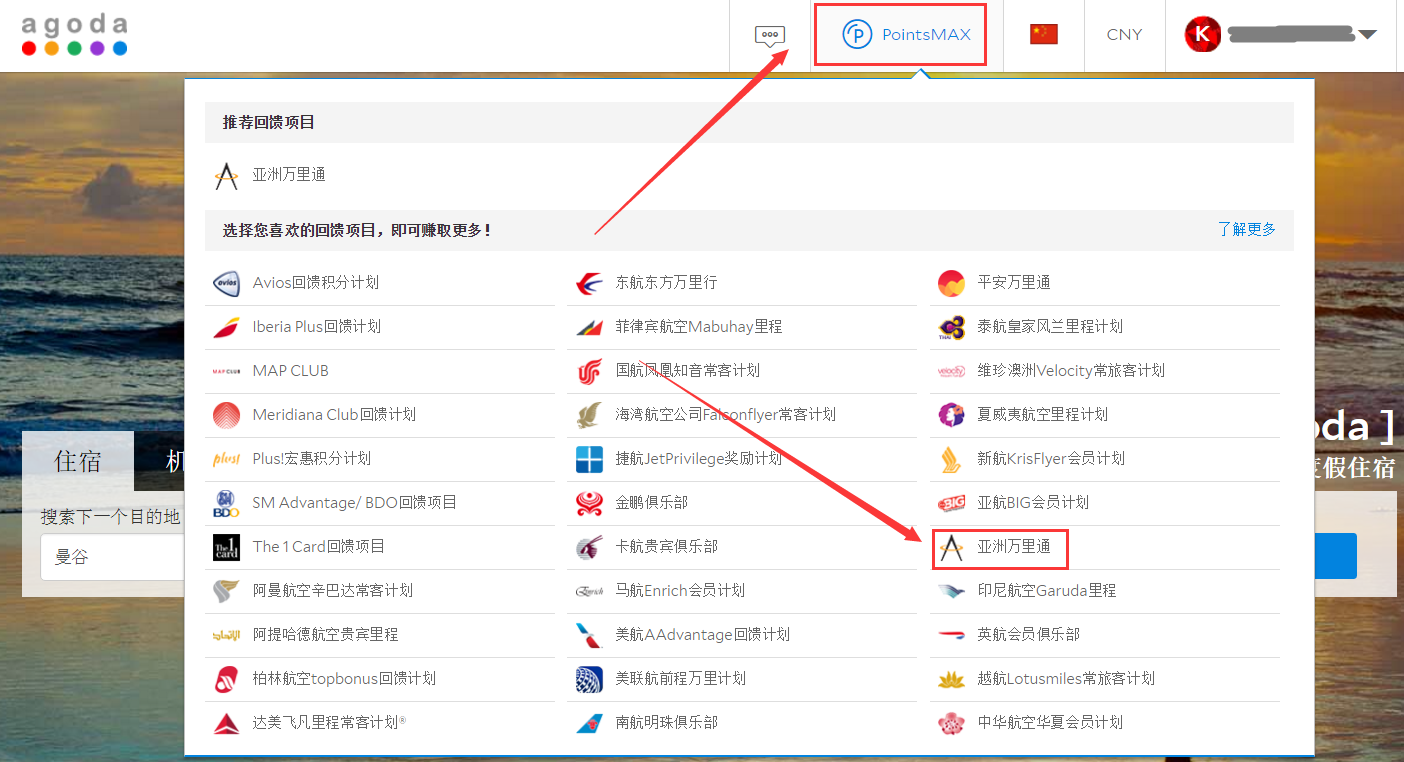Image resolution: width=1404 pixels, height=762 pixels.
Task: Click the Avios program logo
Action: (227, 283)
